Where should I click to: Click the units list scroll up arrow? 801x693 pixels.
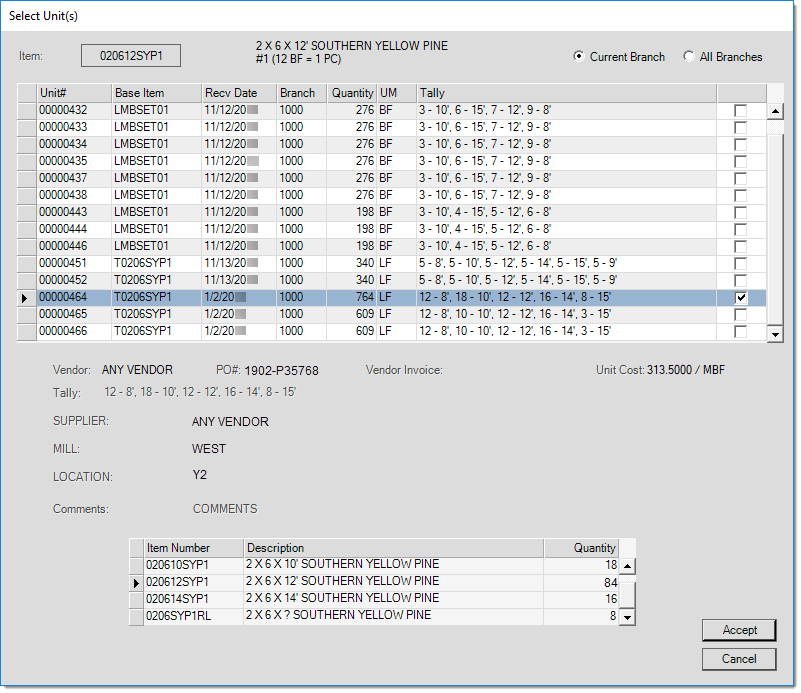(x=775, y=111)
